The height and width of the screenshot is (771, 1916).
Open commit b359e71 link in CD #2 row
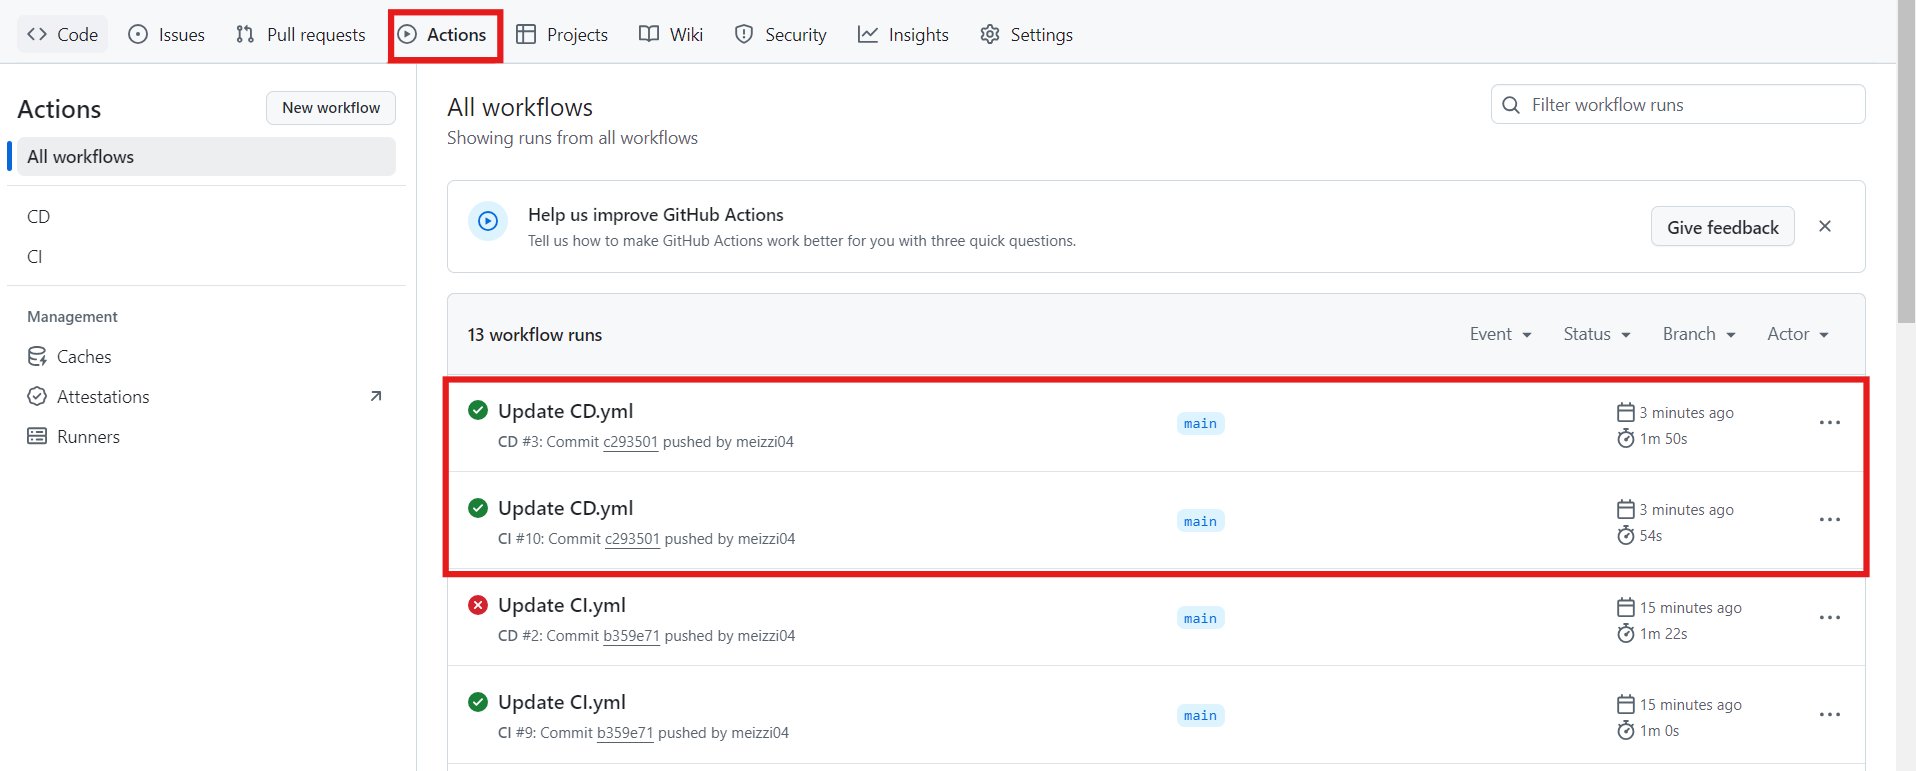(x=631, y=636)
